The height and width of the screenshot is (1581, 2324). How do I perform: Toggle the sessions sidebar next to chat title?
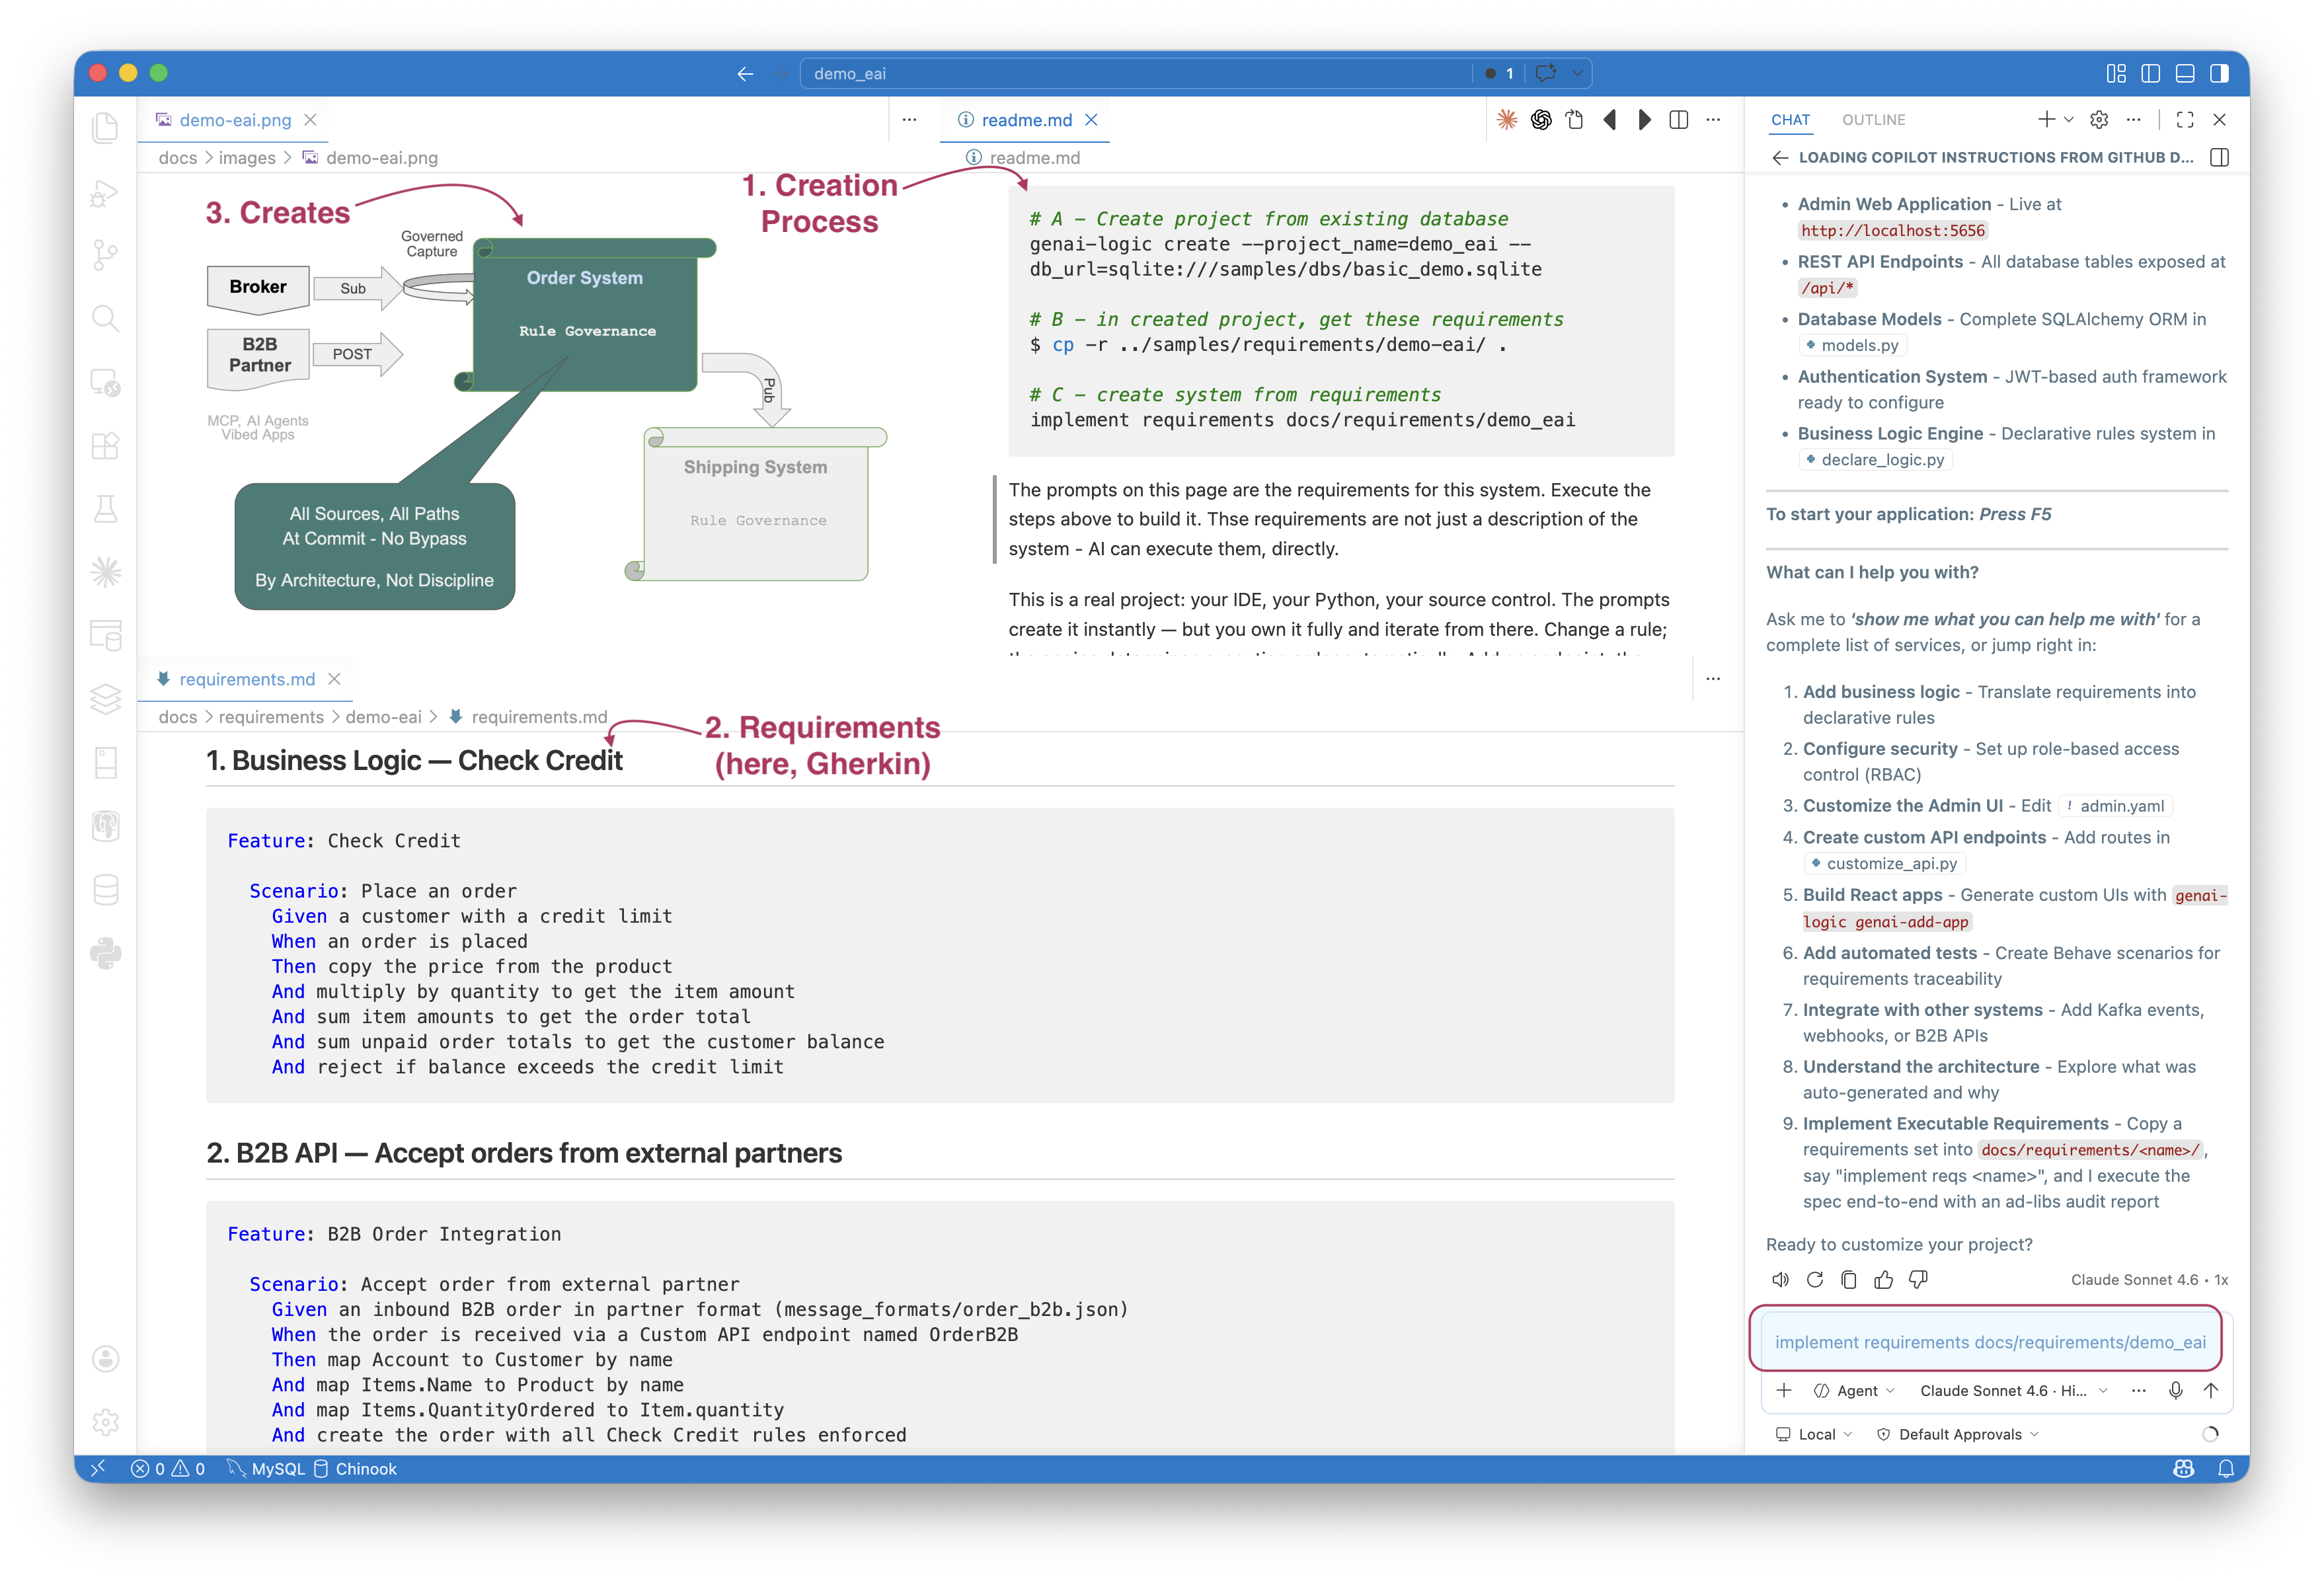click(x=2219, y=158)
